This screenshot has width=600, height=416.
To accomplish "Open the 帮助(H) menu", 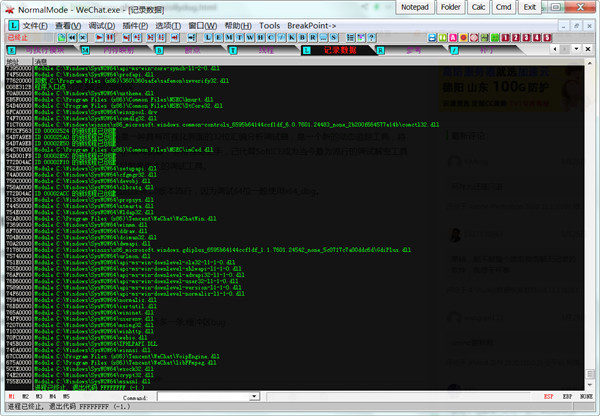I will (238, 26).
